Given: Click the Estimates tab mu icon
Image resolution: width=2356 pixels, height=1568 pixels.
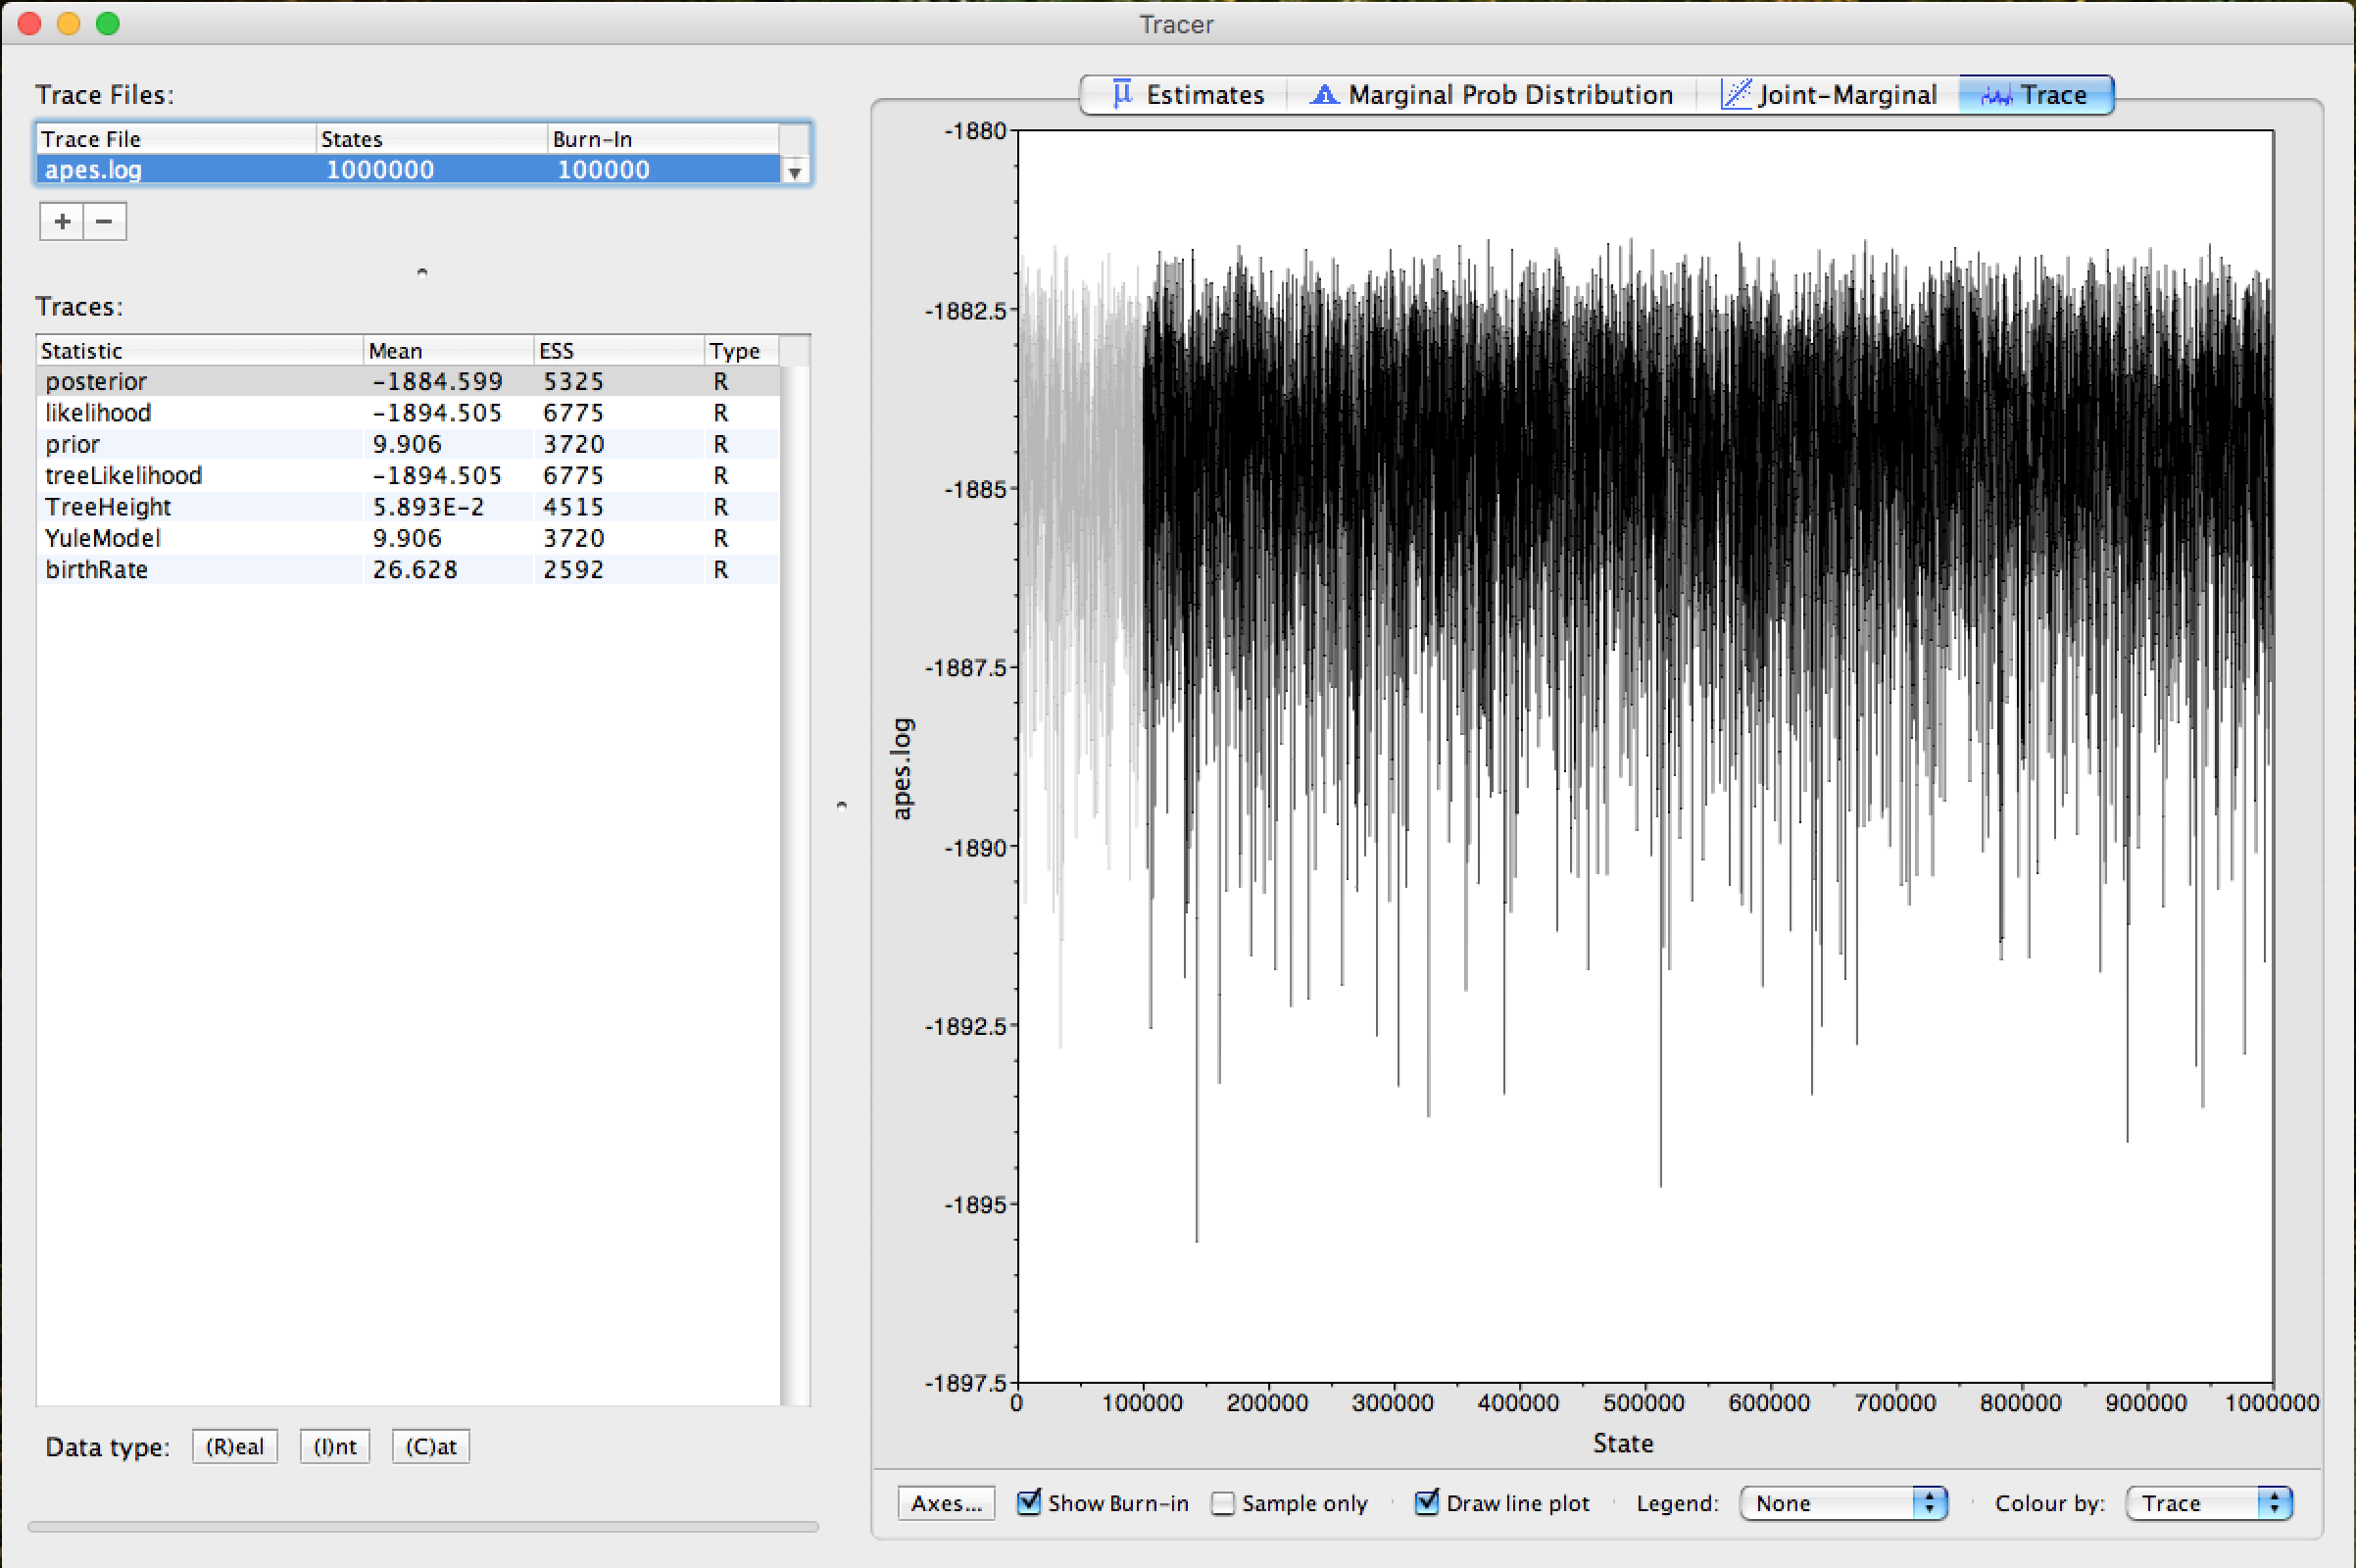Looking at the screenshot, I should [1122, 94].
